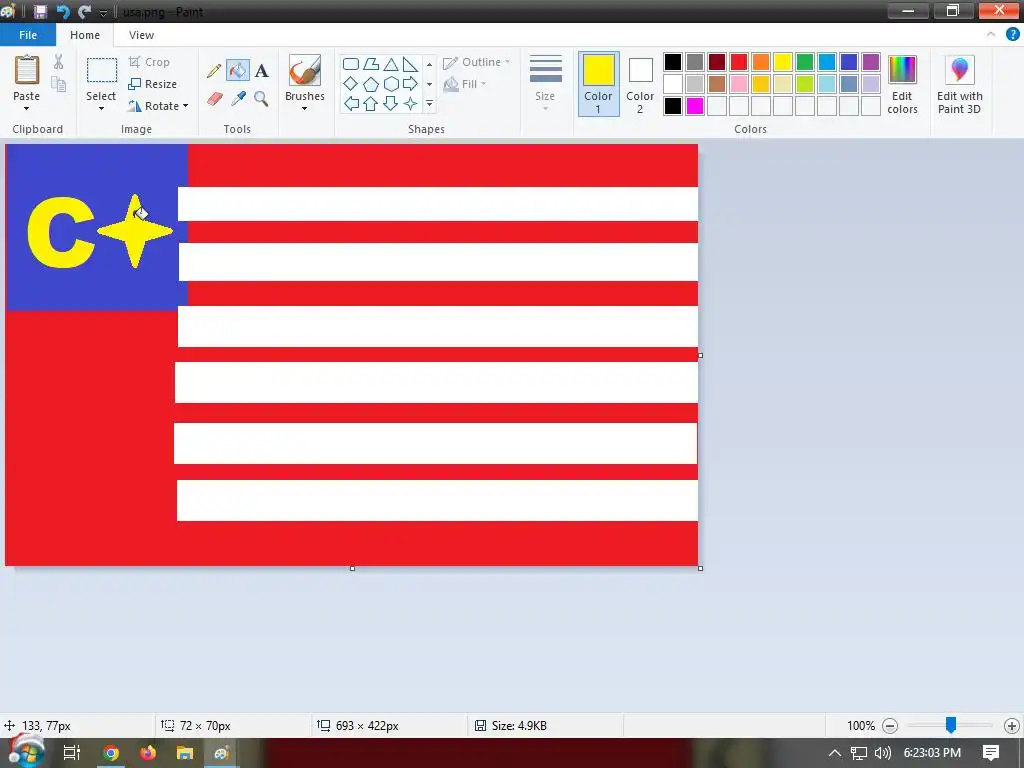This screenshot has width=1024, height=768.
Task: Click the Copy icon in Clipboard
Action: 59,84
